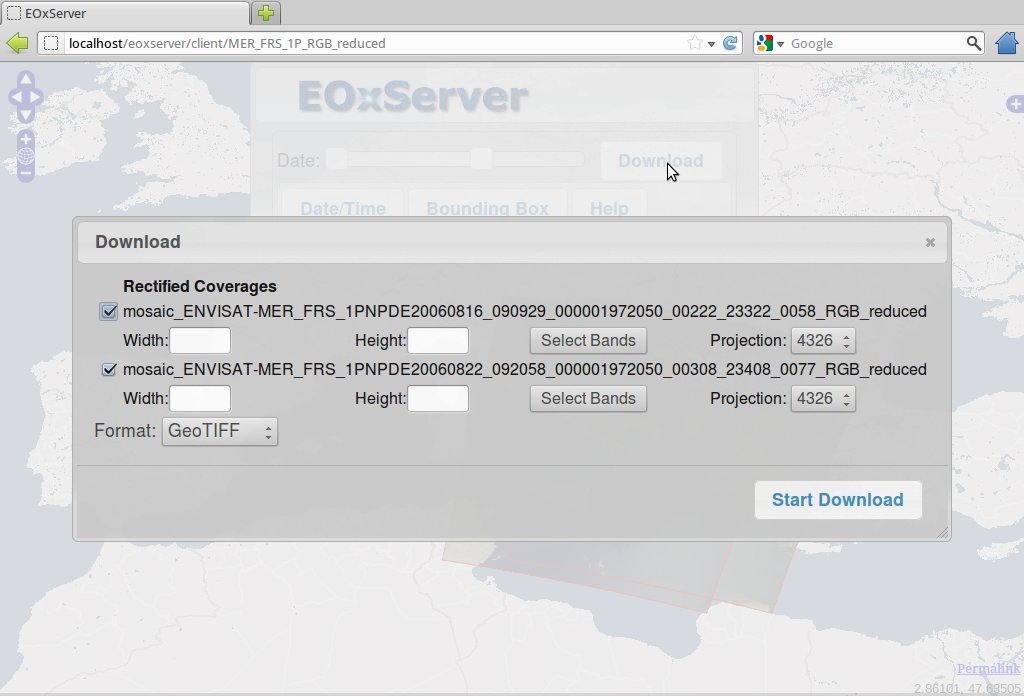Click Select Bands for the second coverage

coord(588,399)
